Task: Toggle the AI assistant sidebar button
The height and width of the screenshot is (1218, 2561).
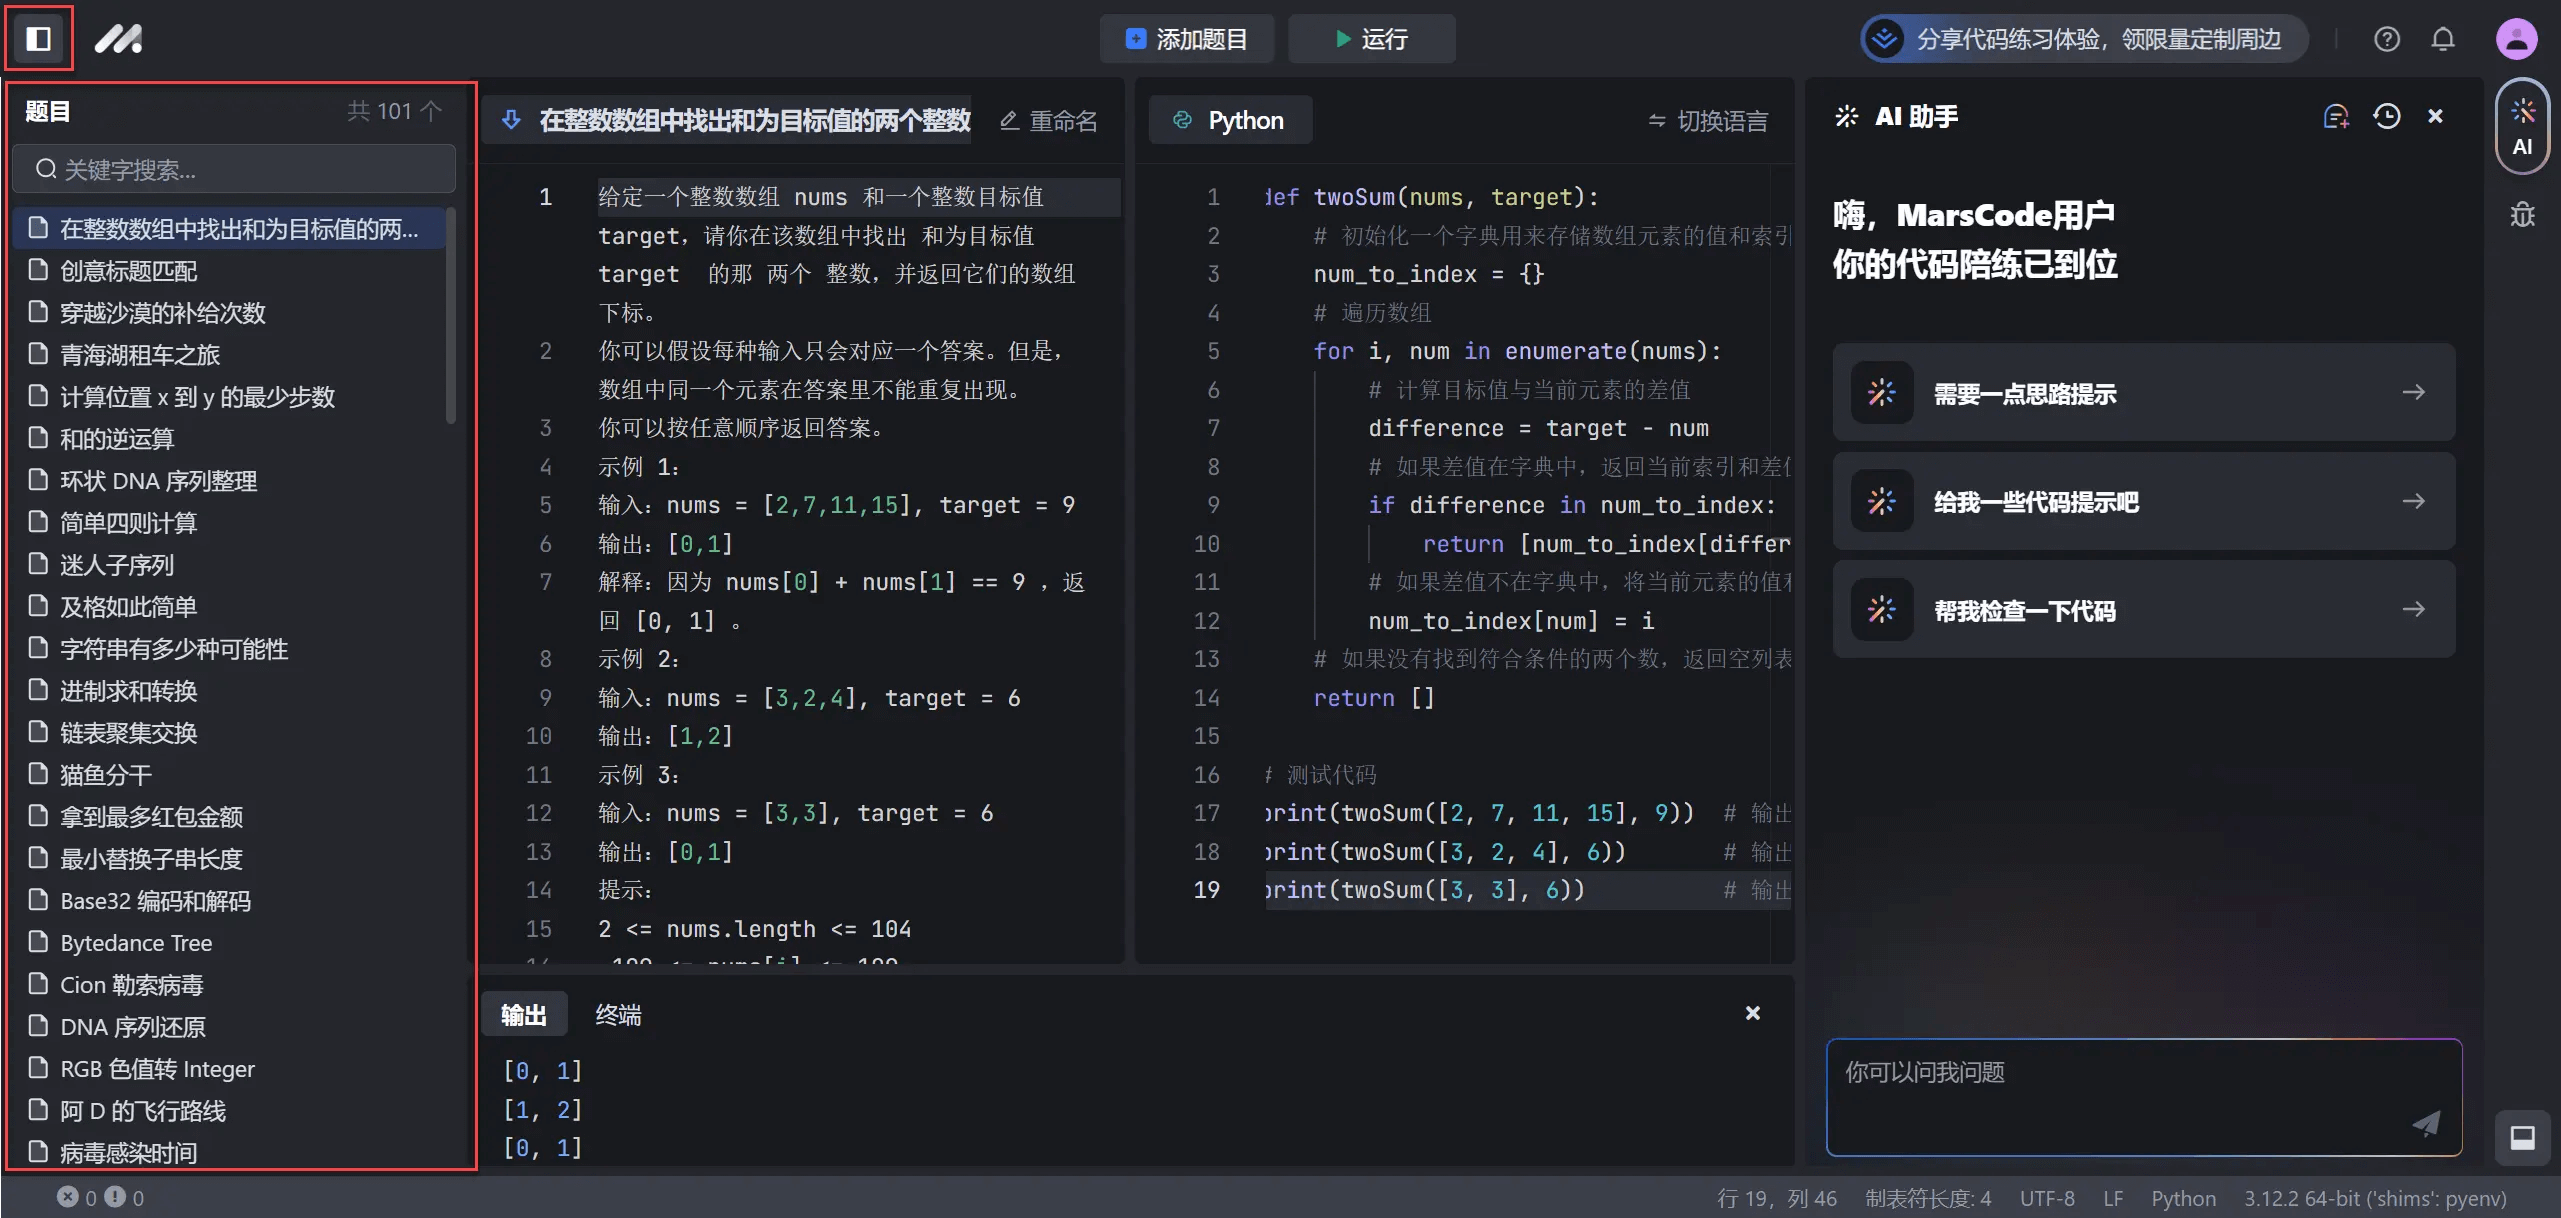Action: (x=2522, y=127)
